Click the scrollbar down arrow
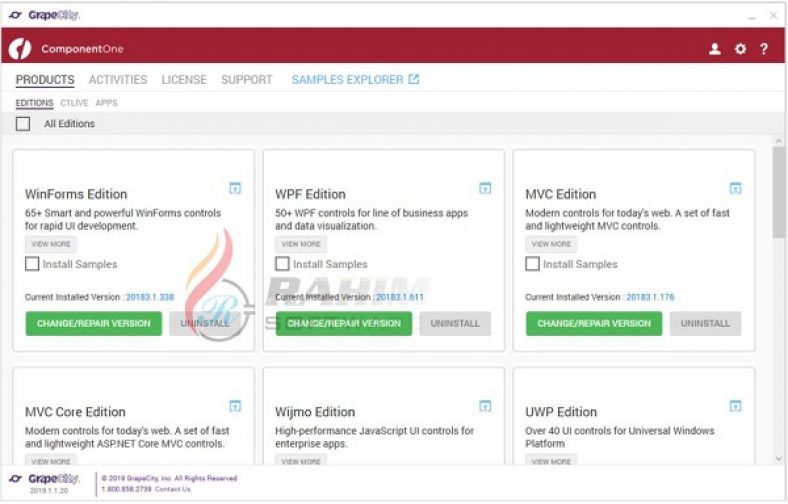The image size is (788, 504). click(779, 458)
